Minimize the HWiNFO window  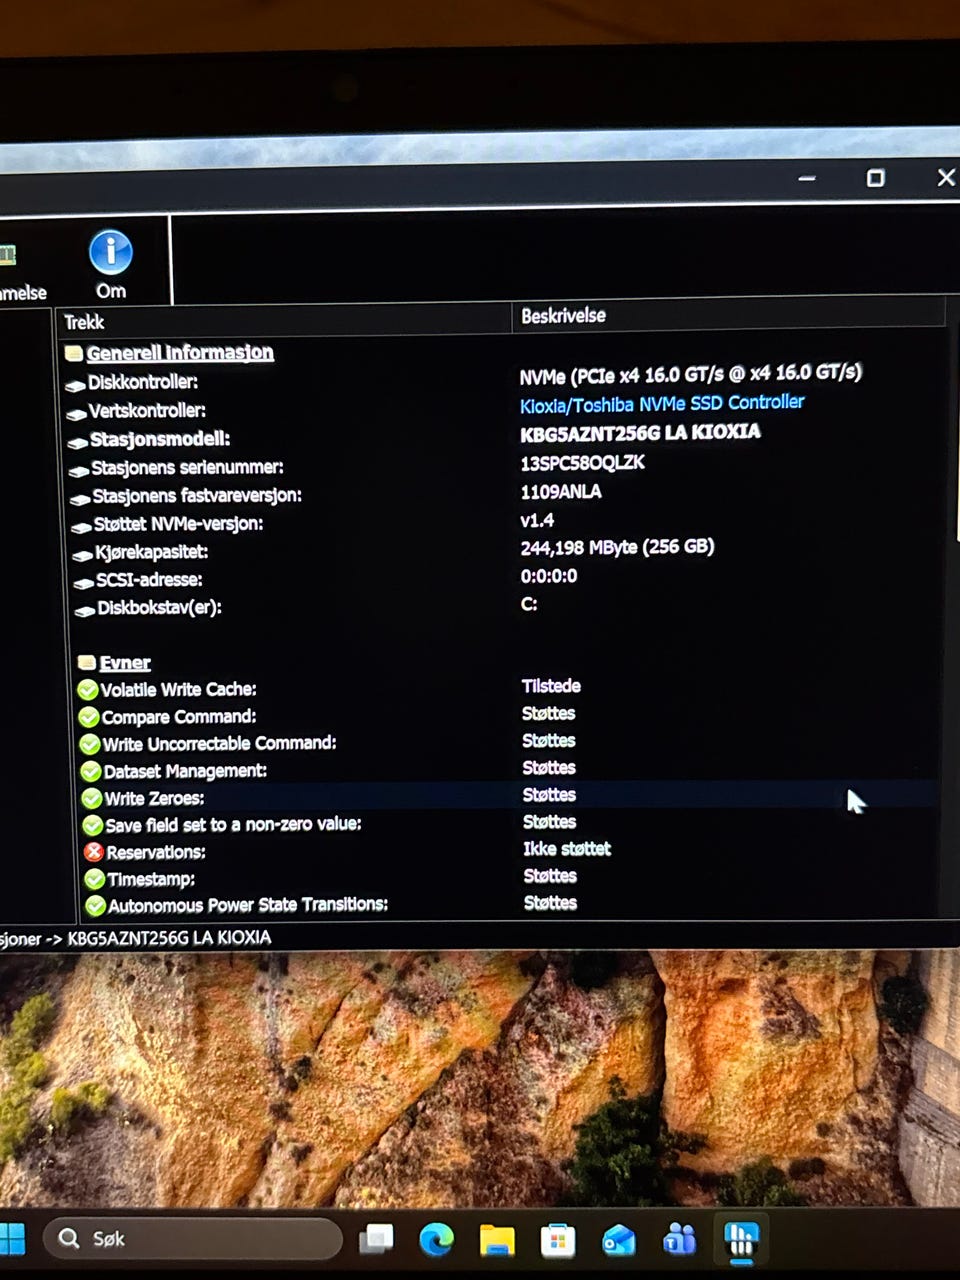point(807,178)
